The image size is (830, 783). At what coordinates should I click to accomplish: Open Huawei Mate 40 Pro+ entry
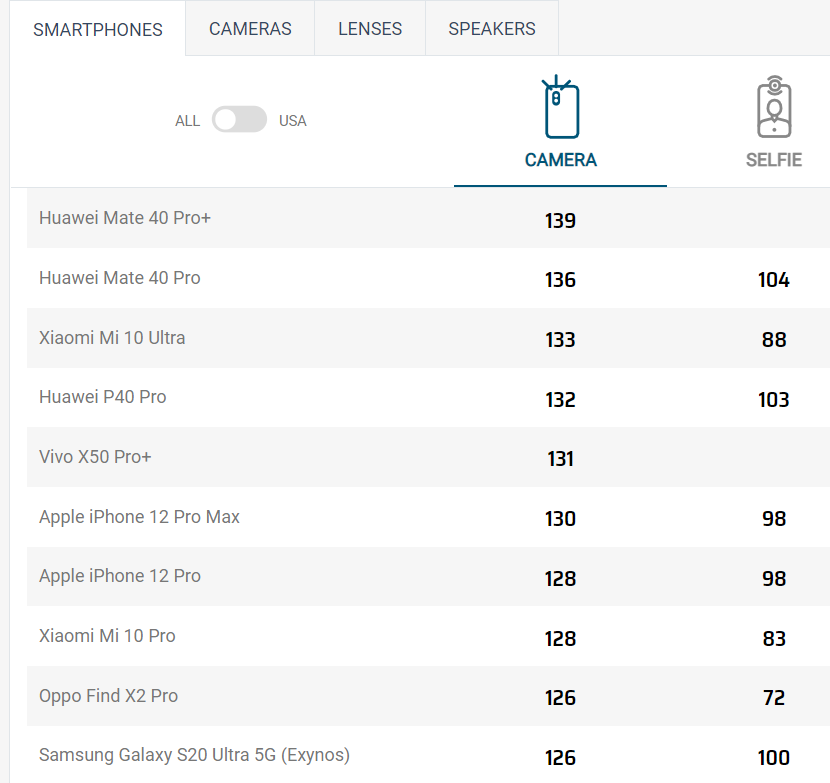point(125,218)
